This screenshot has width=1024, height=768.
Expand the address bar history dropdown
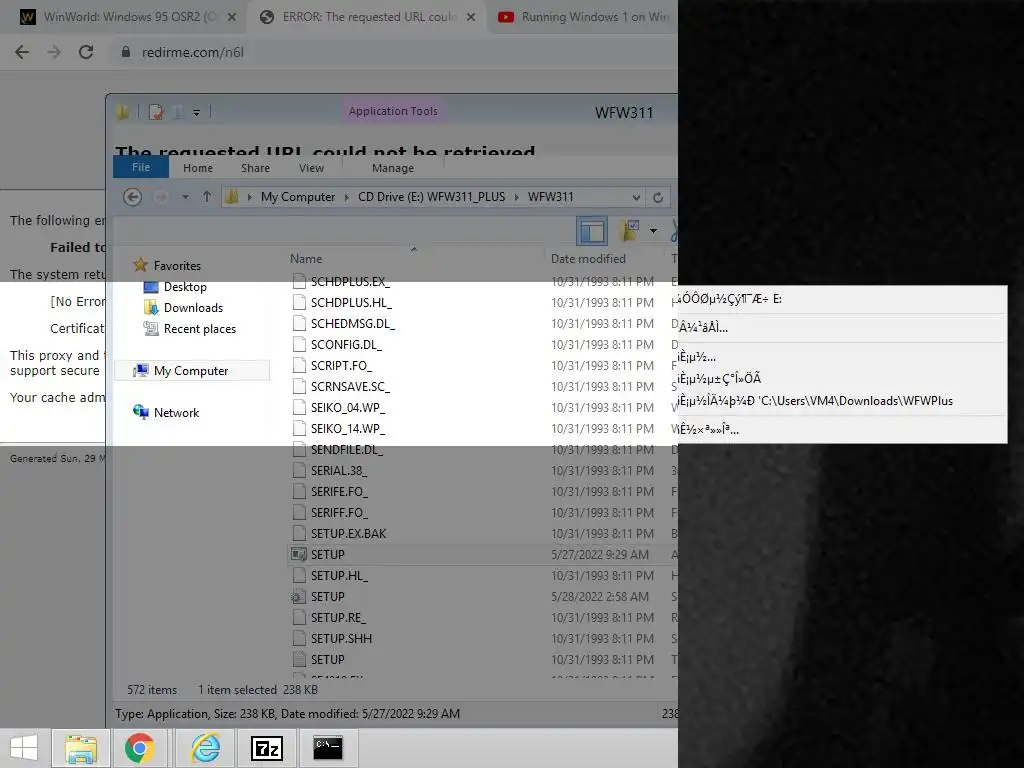tap(636, 197)
